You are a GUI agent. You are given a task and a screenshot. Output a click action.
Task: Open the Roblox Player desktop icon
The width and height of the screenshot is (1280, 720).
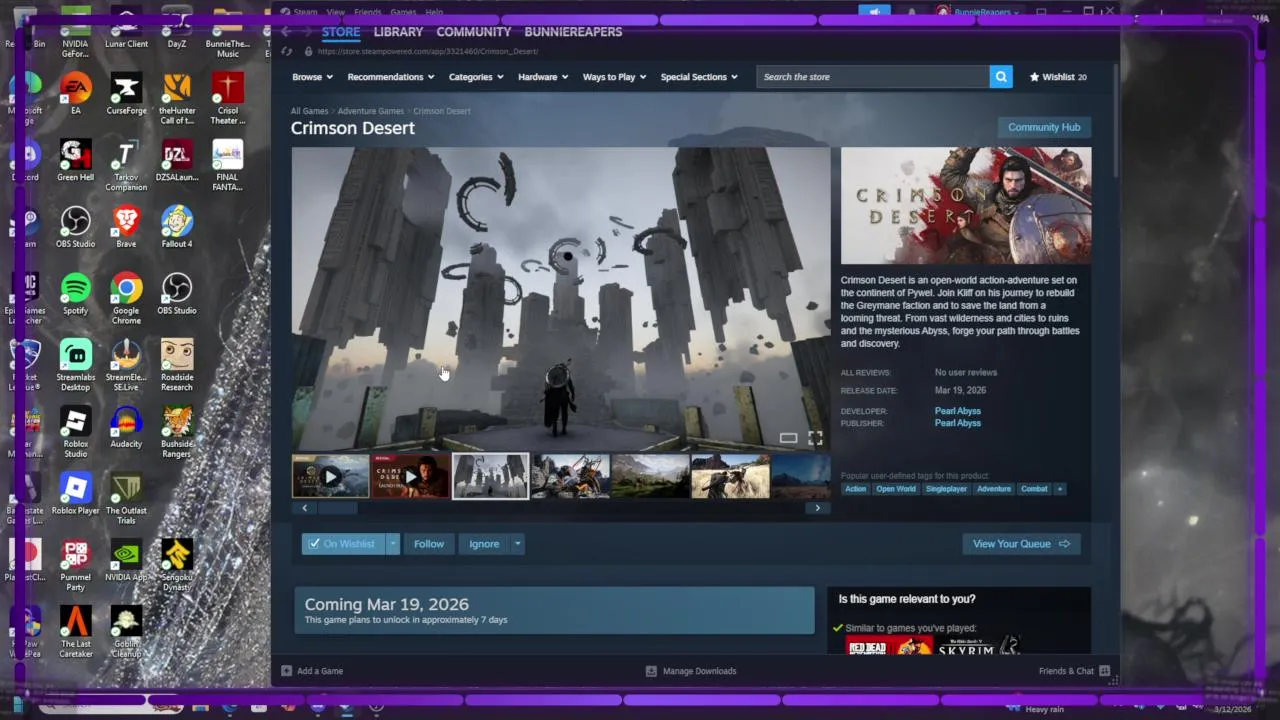[75, 494]
